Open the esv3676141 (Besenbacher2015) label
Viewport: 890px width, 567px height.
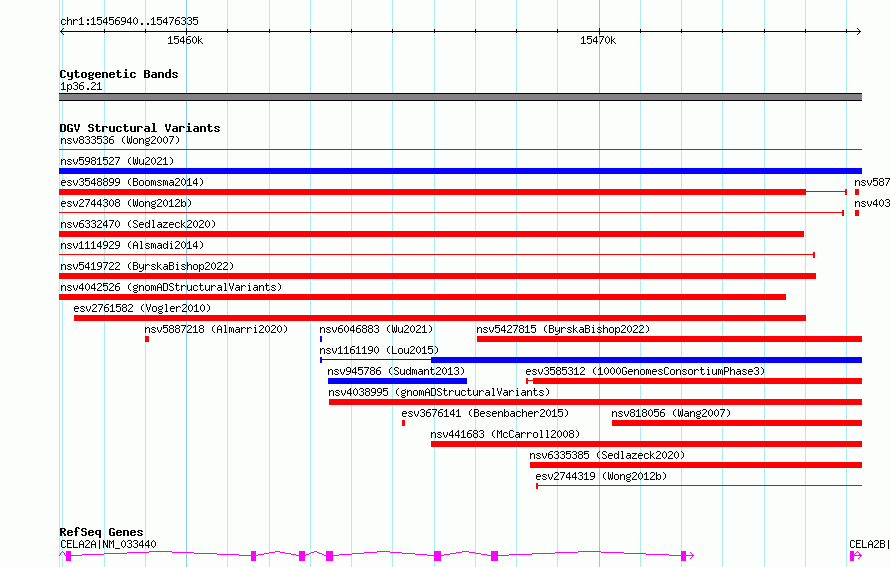(x=485, y=413)
